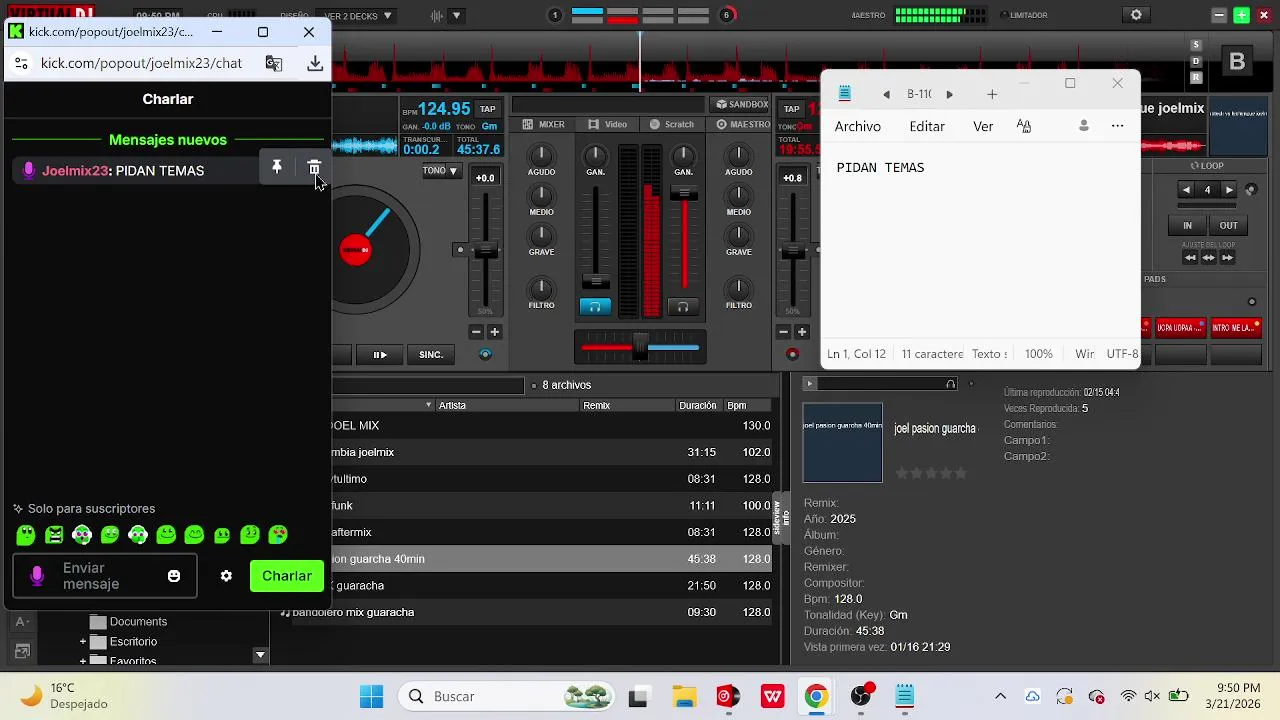Toggle the SANDBOX mode
The height and width of the screenshot is (720, 1280).
click(x=742, y=104)
